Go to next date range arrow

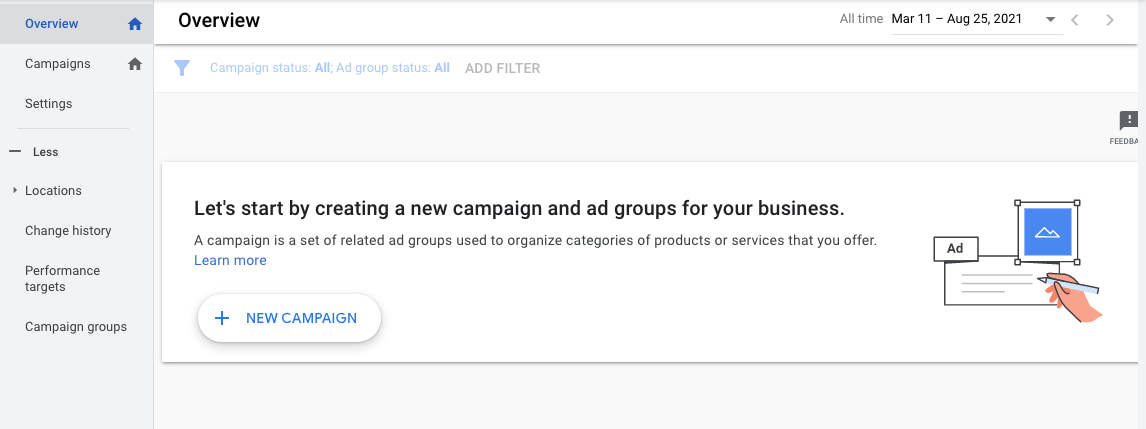pyautogui.click(x=1110, y=20)
